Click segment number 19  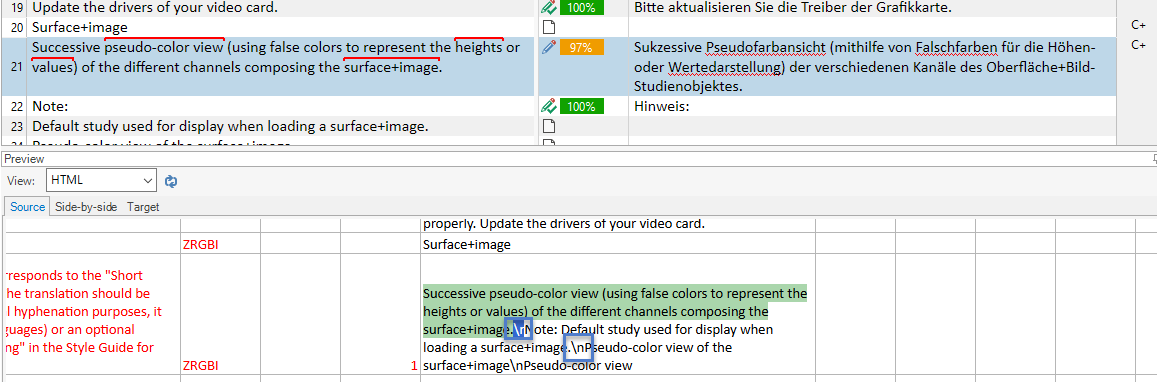click(x=18, y=8)
